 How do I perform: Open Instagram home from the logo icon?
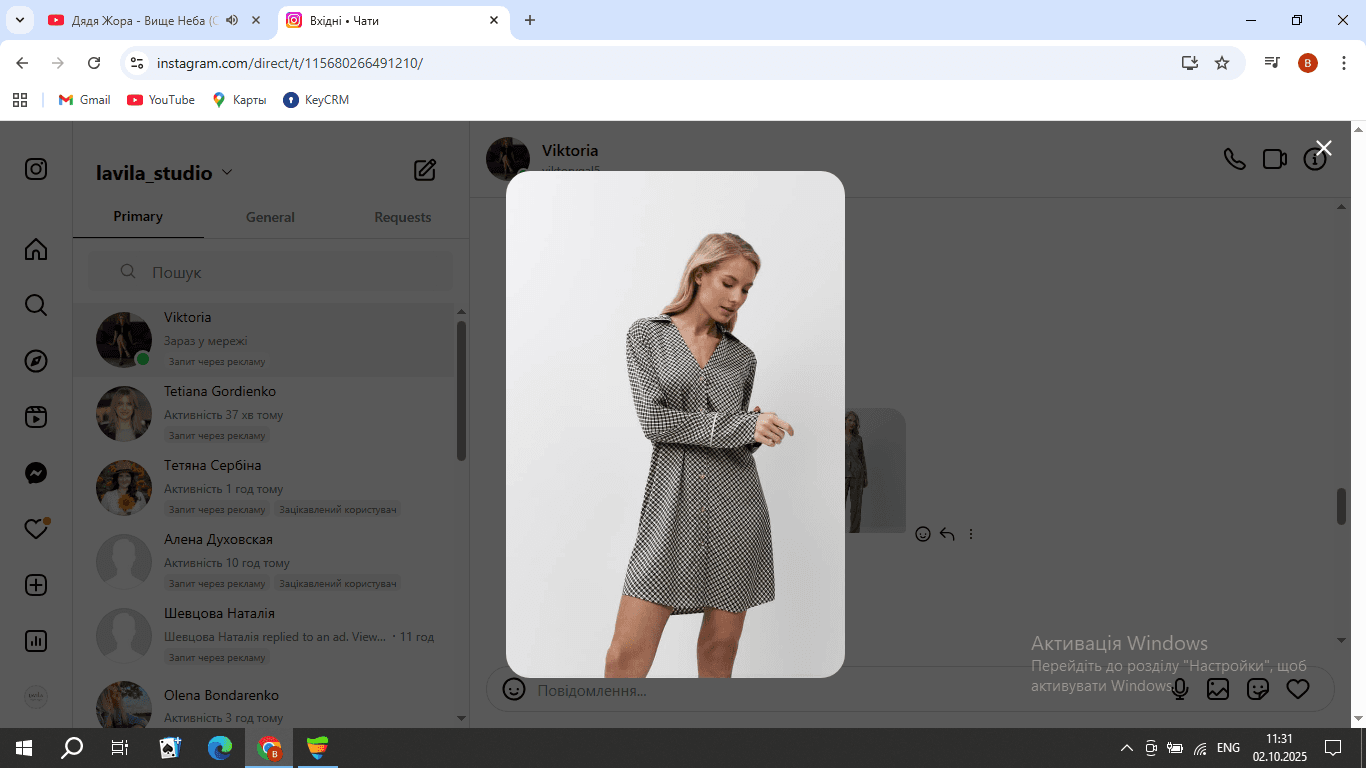(x=36, y=169)
